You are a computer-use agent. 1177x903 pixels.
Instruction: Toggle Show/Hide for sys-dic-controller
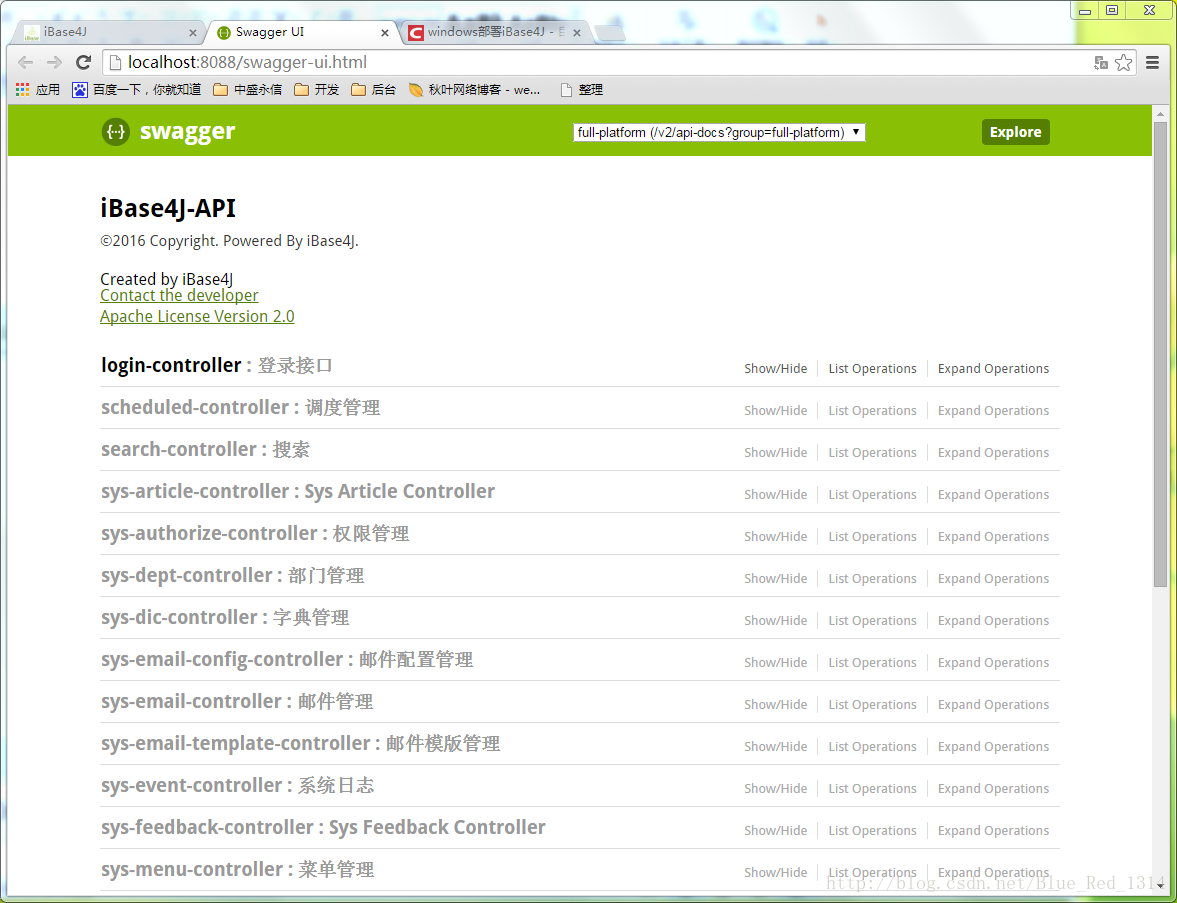tap(775, 621)
